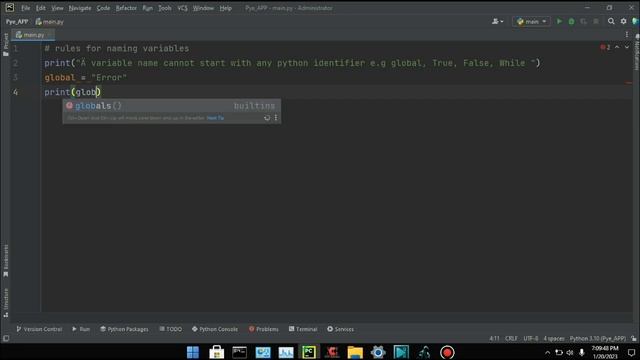Open Search Everywhere magnifier icon
640x360 pixels.
(x=611, y=21)
